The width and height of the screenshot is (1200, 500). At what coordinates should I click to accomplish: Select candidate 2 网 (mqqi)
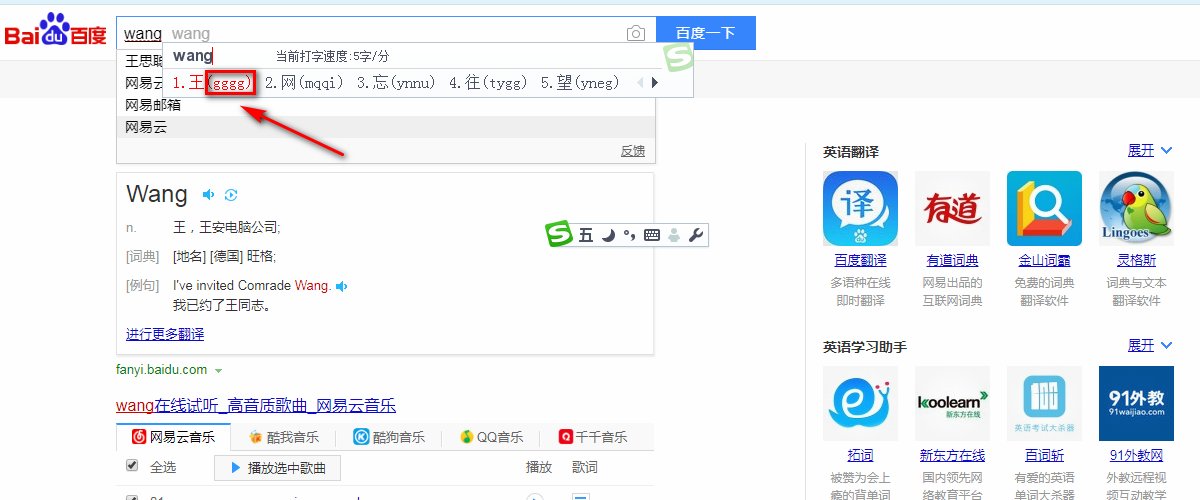tap(304, 83)
